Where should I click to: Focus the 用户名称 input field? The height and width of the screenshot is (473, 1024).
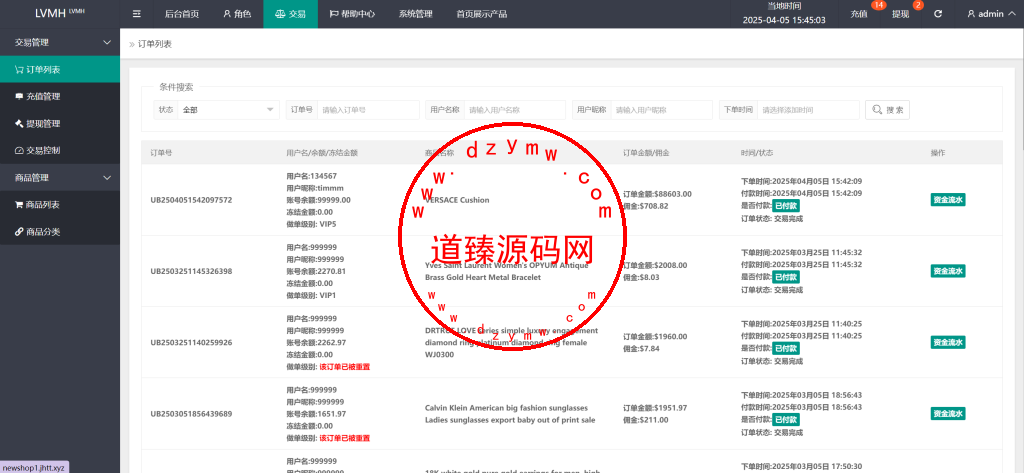coord(515,110)
